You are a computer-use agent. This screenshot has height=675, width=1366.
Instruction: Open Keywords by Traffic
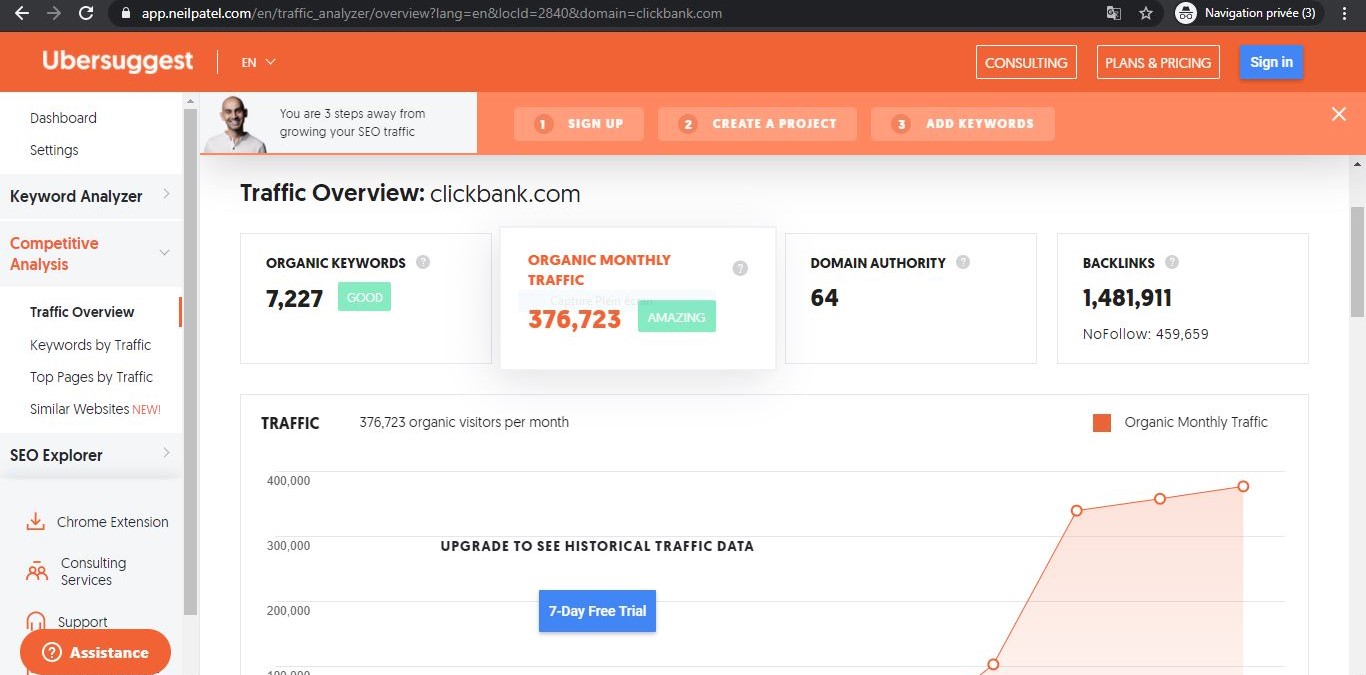click(x=90, y=345)
